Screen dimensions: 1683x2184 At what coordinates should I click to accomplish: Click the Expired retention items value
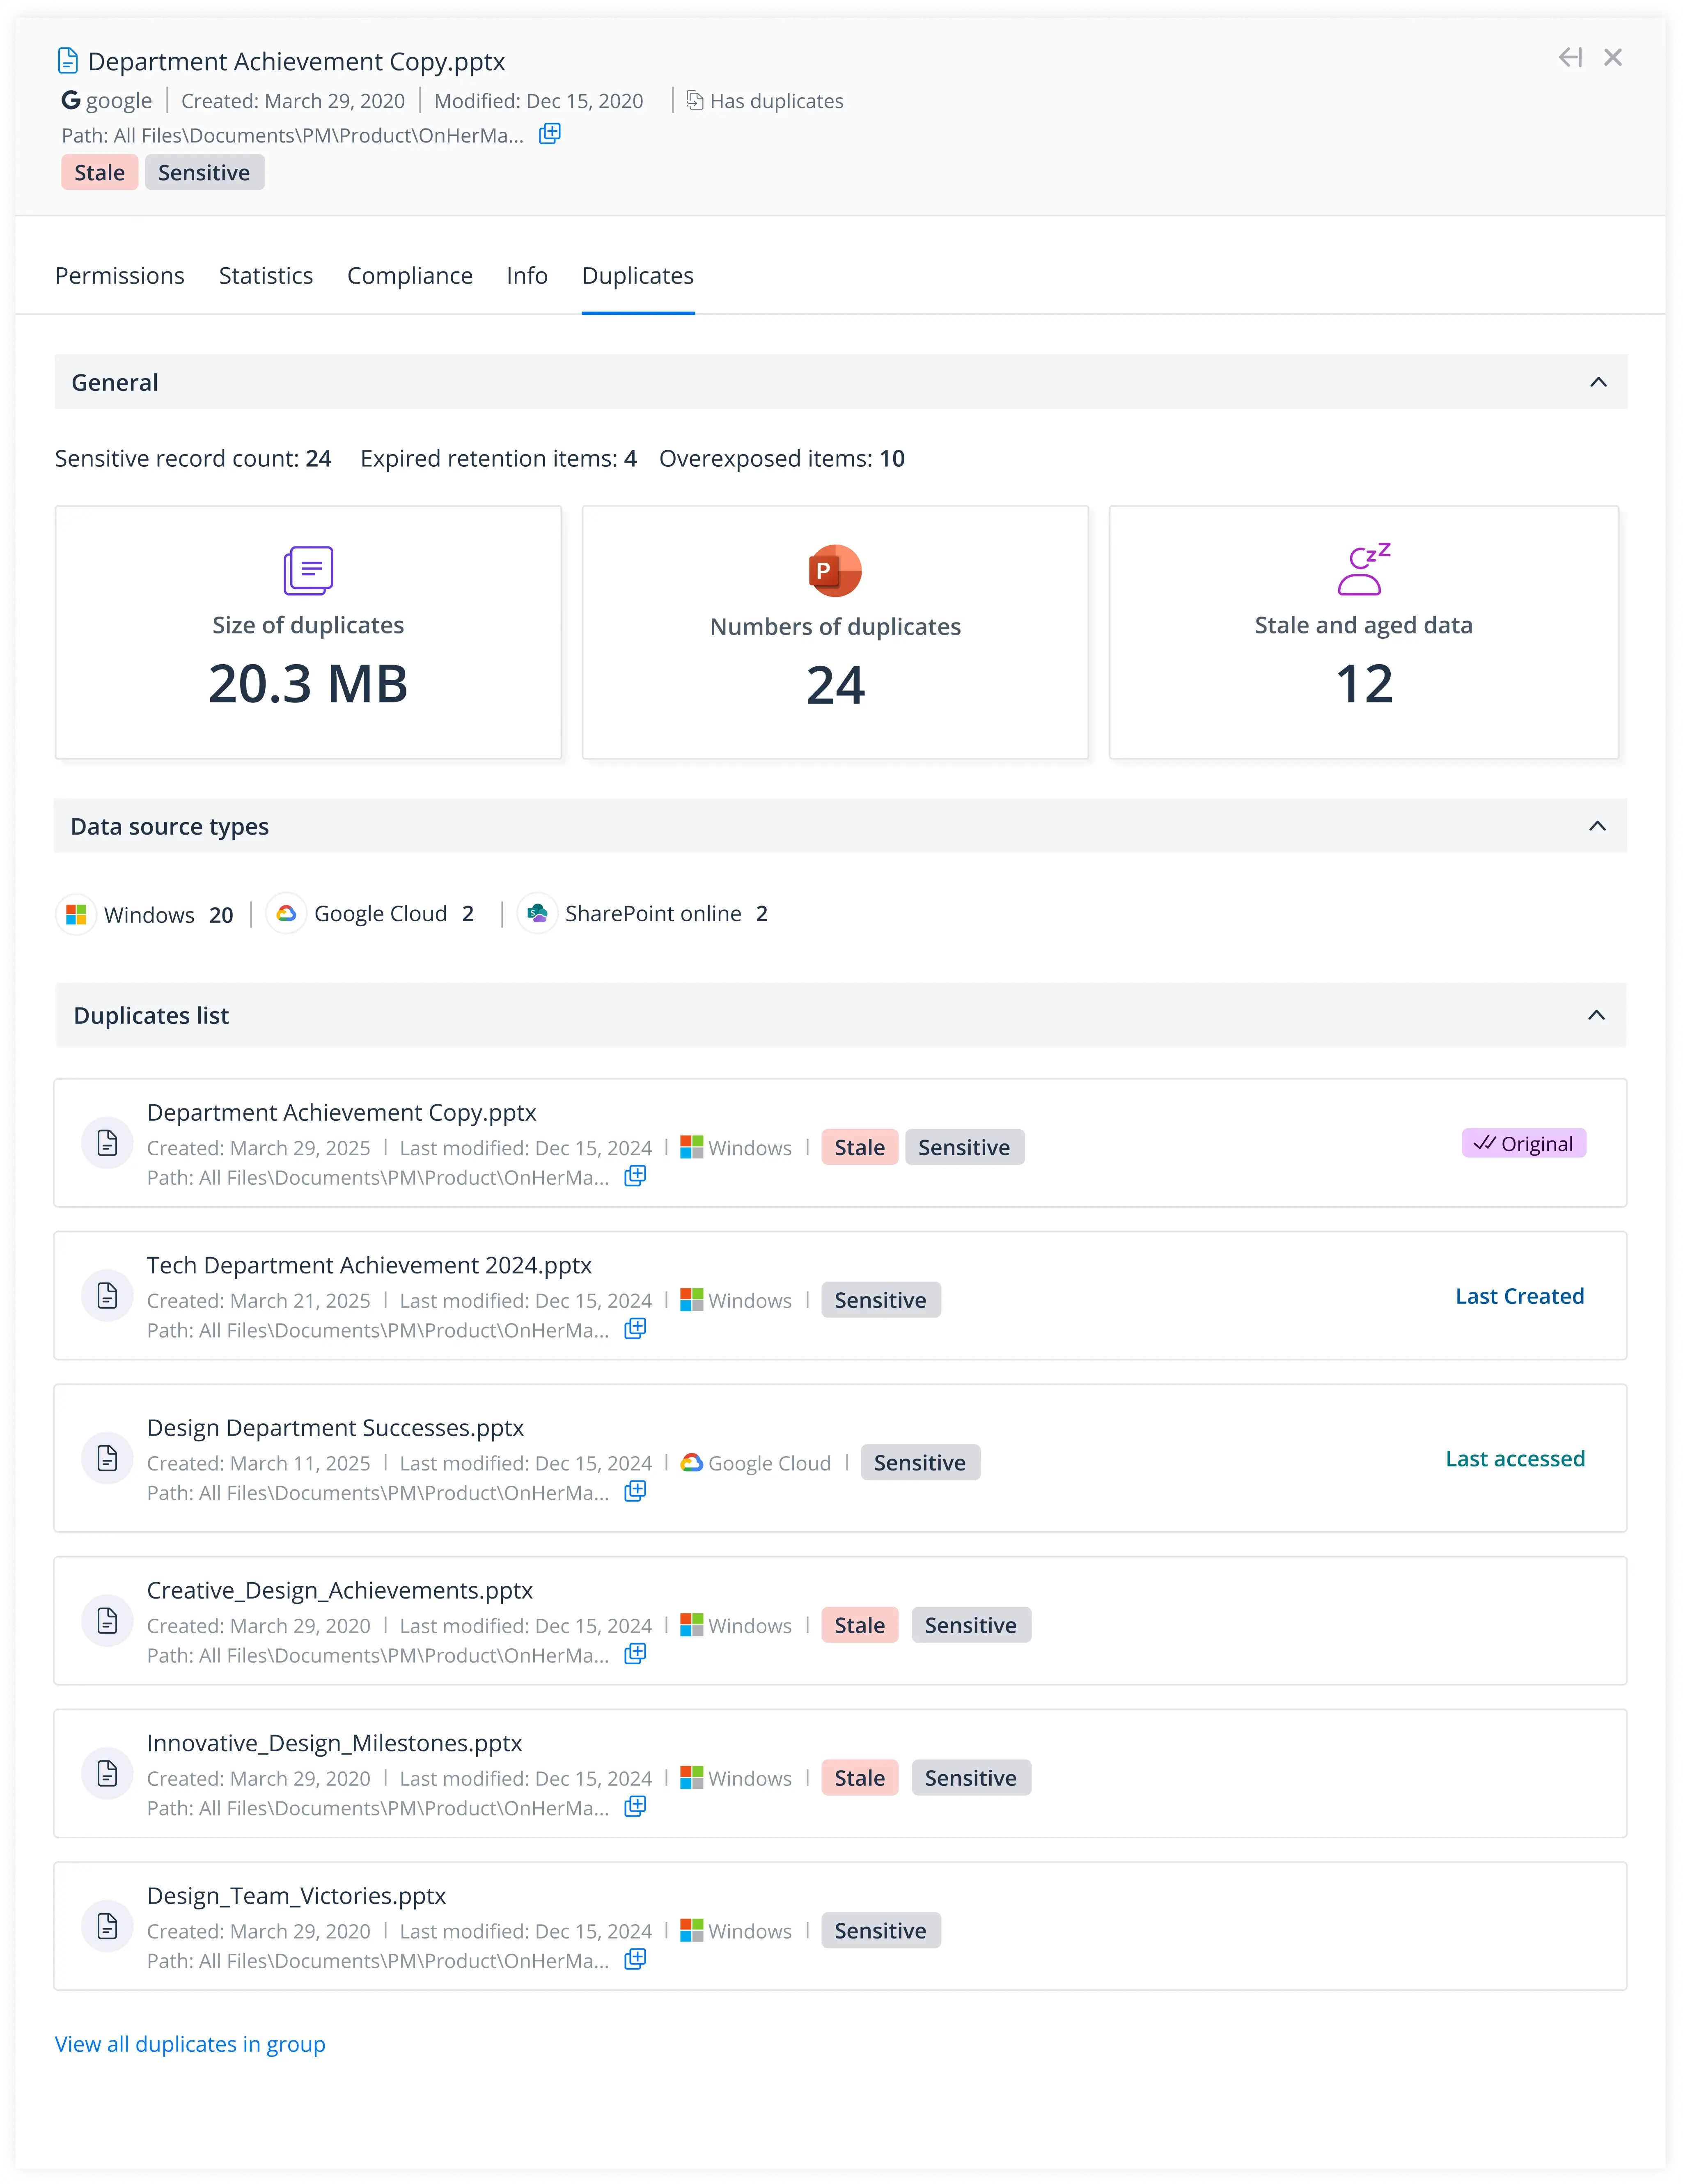tap(630, 458)
